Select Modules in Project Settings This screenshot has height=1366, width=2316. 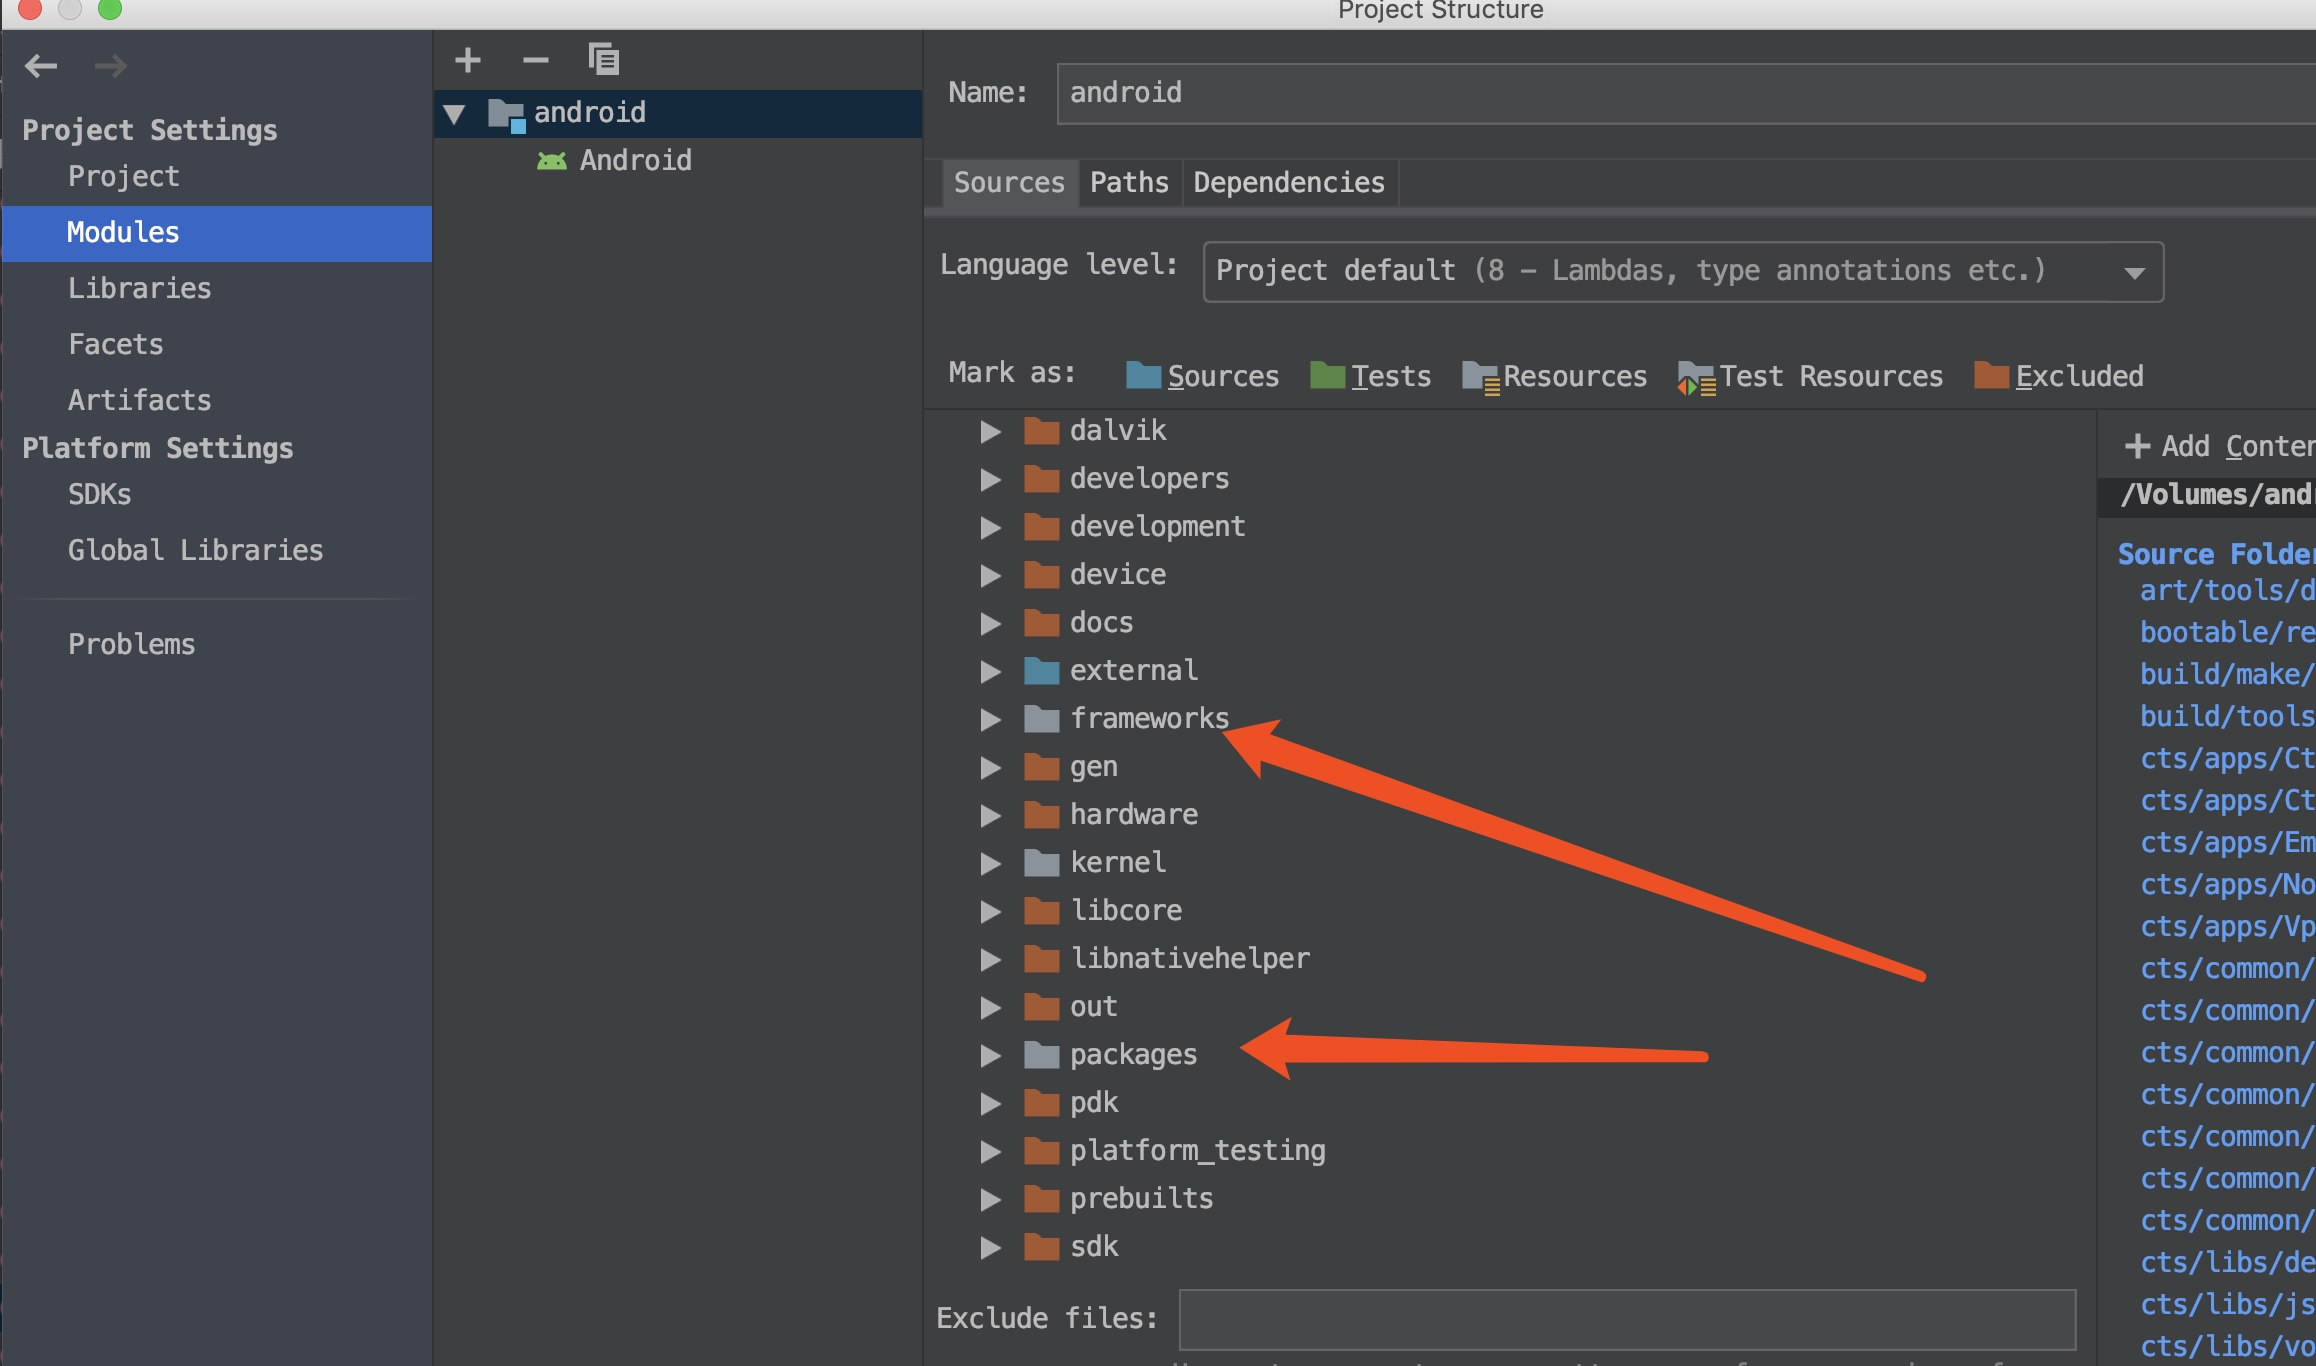click(x=122, y=231)
